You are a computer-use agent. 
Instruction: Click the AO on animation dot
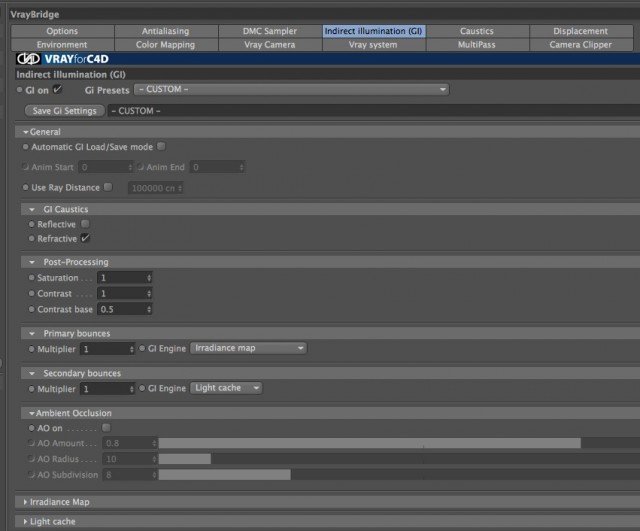point(31,428)
